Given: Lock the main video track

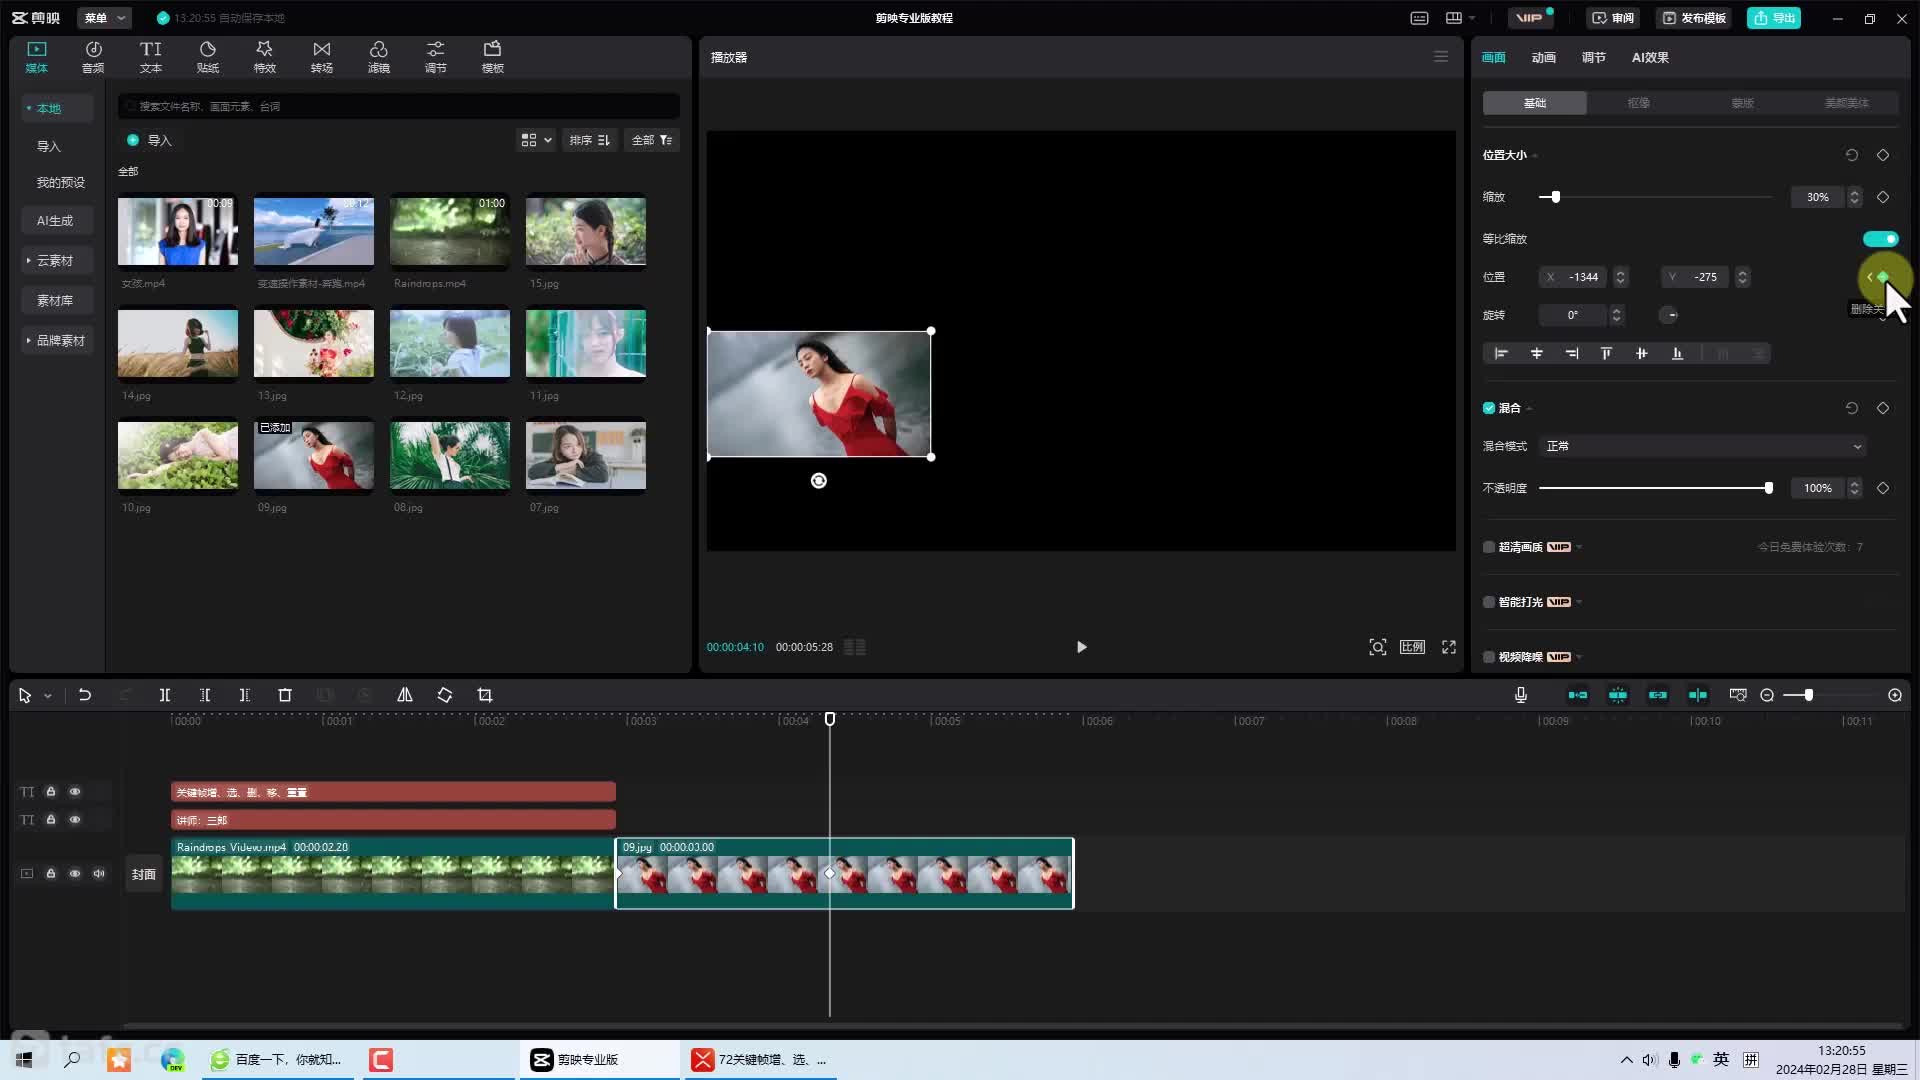Looking at the screenshot, I should coord(51,873).
